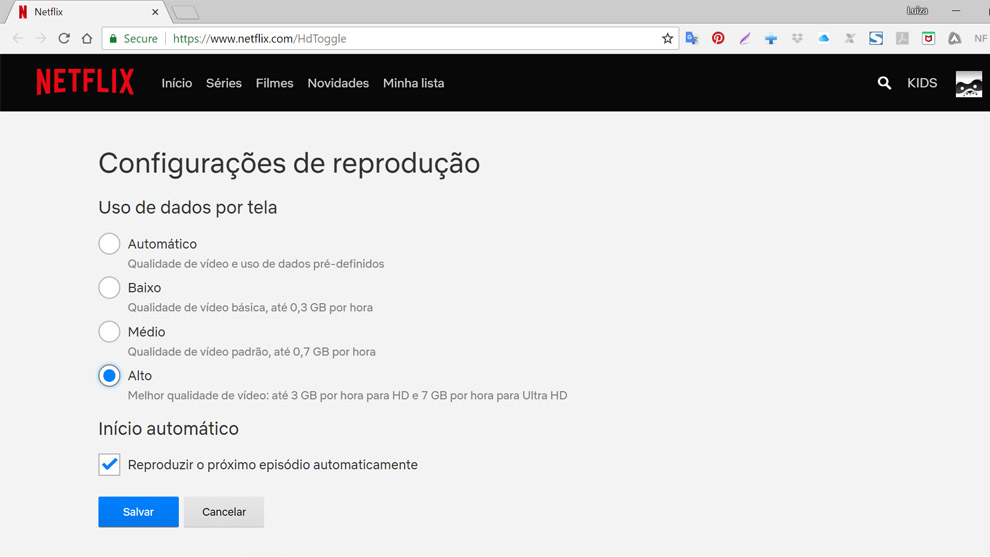Click text 'Qualidade de vídeo e uso de dados pré-definidos'
The width and height of the screenshot is (990, 557).
(x=256, y=264)
